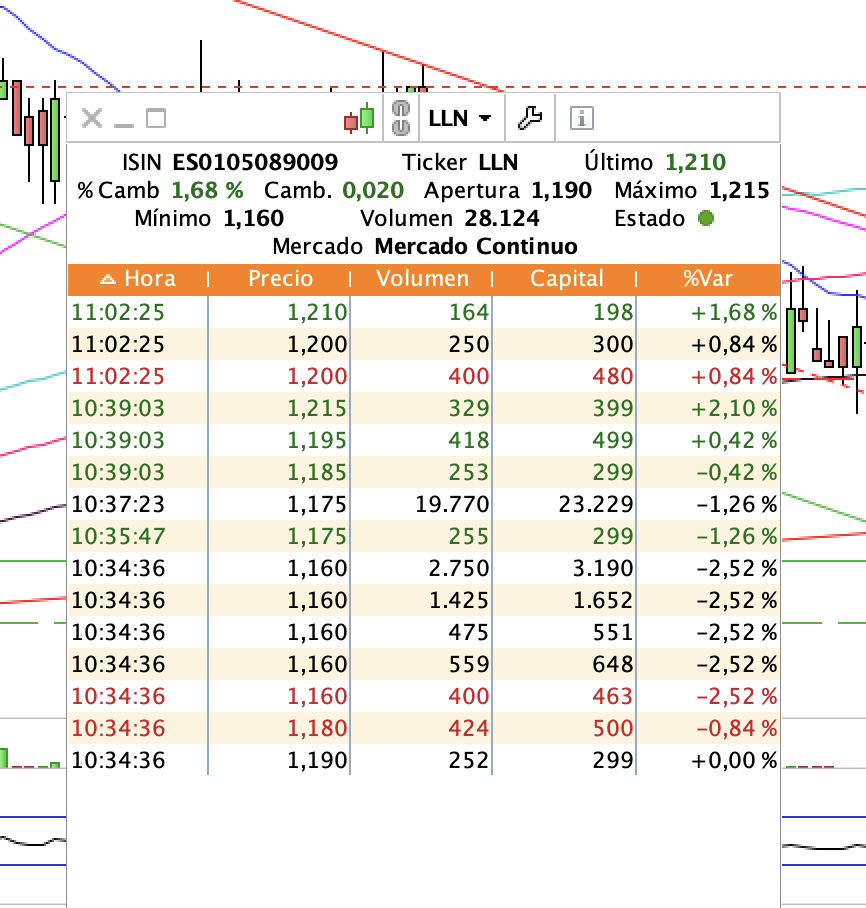Click the %Camb value 1,68 %
Image resolution: width=866 pixels, height=908 pixels.
207,191
